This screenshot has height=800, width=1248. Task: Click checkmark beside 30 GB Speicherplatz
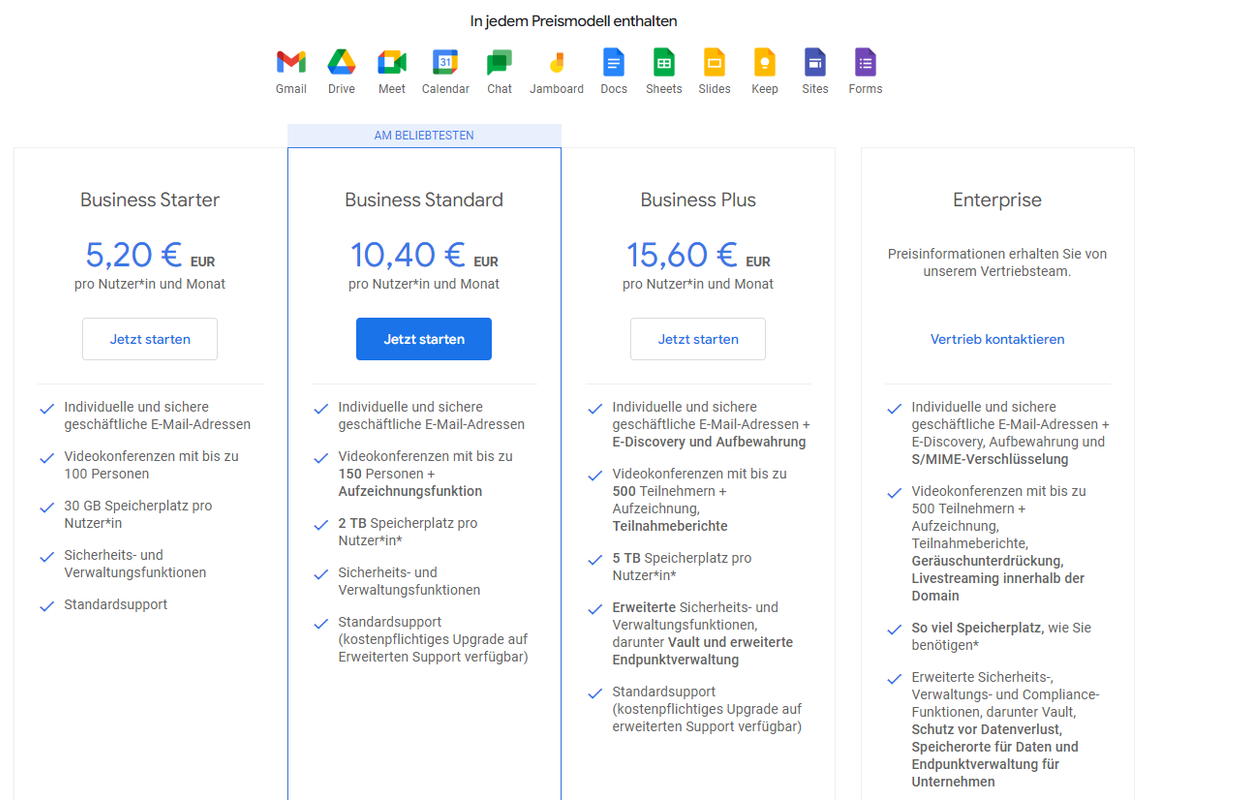tap(46, 507)
